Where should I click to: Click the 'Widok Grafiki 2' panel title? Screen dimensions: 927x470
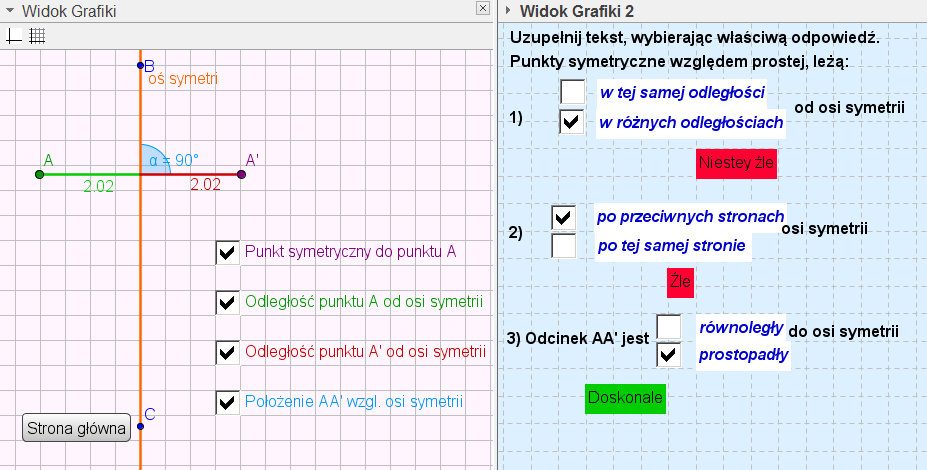(577, 11)
